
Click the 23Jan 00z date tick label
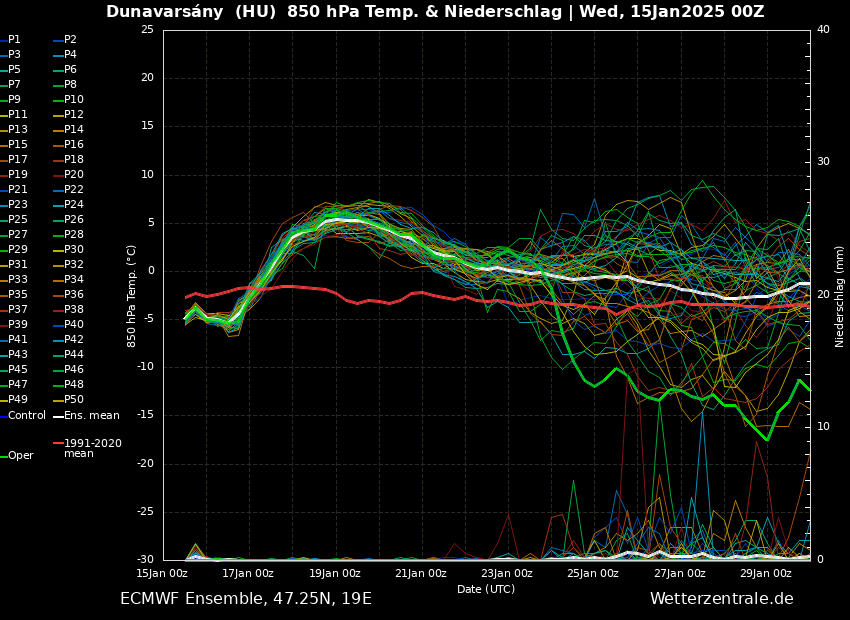click(x=507, y=574)
